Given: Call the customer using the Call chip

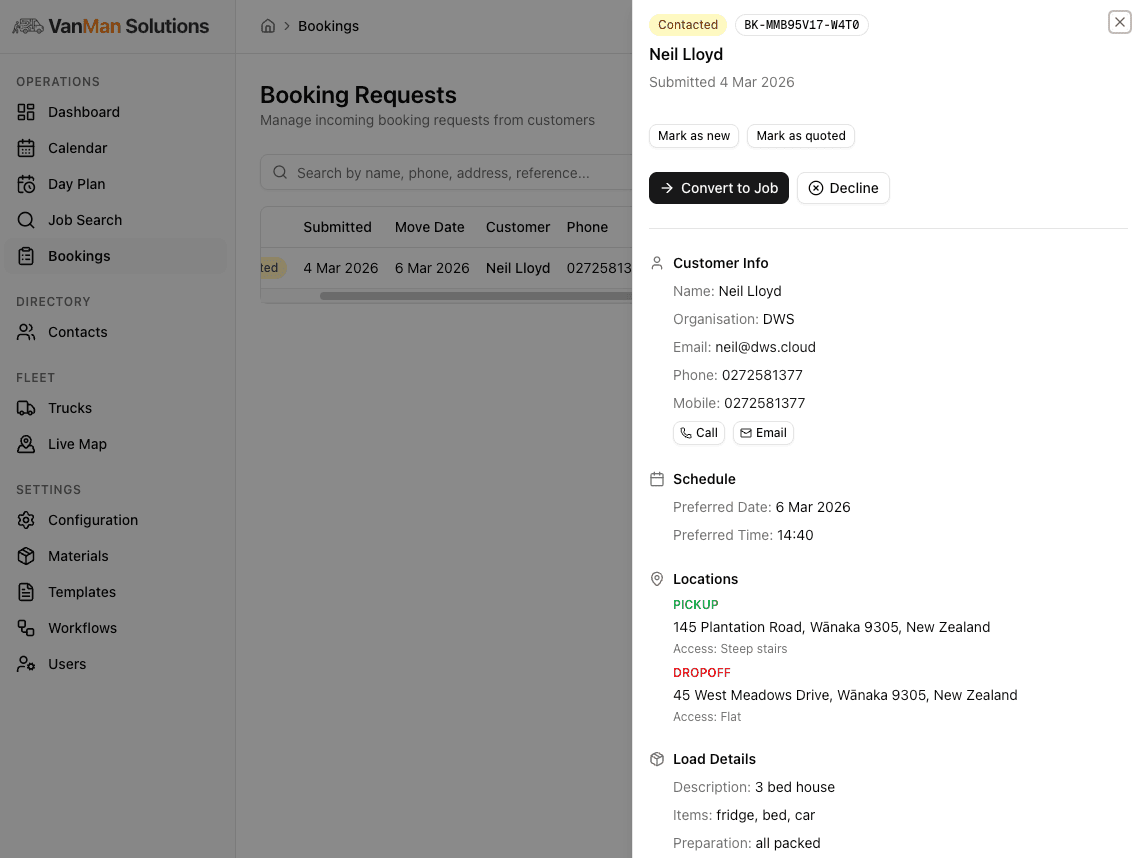Looking at the screenshot, I should (x=698, y=432).
